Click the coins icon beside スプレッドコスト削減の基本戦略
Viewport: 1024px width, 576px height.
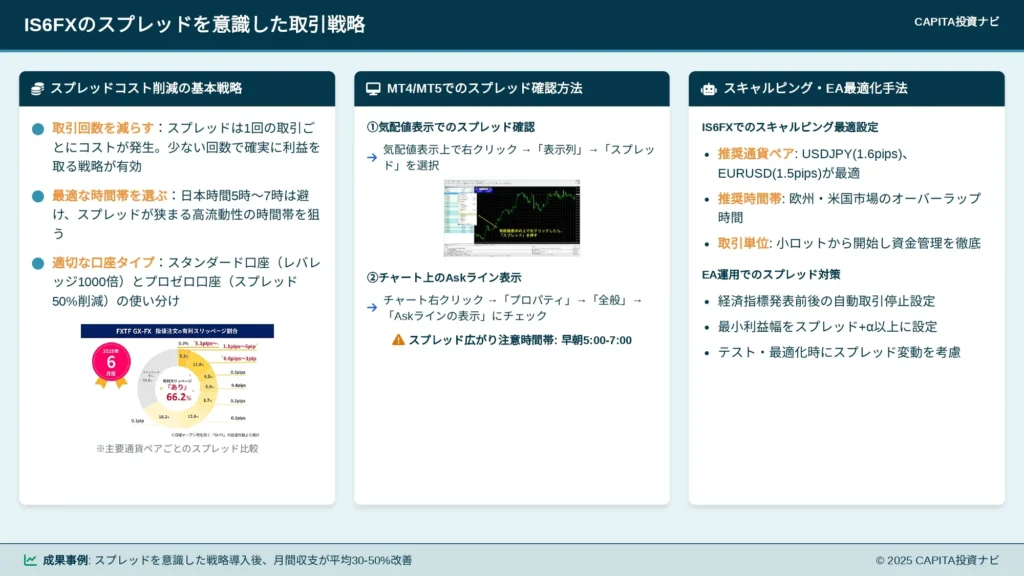pyautogui.click(x=37, y=89)
